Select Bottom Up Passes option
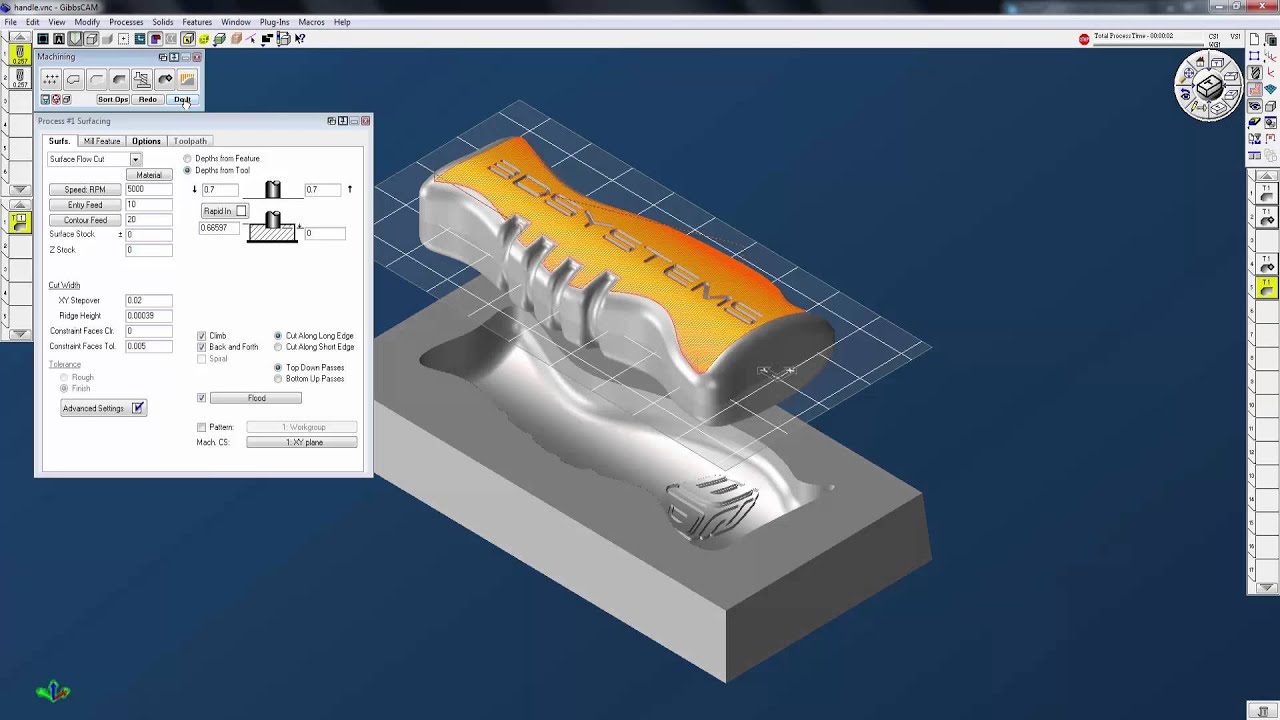Screen dimensions: 1280x720 [278, 379]
